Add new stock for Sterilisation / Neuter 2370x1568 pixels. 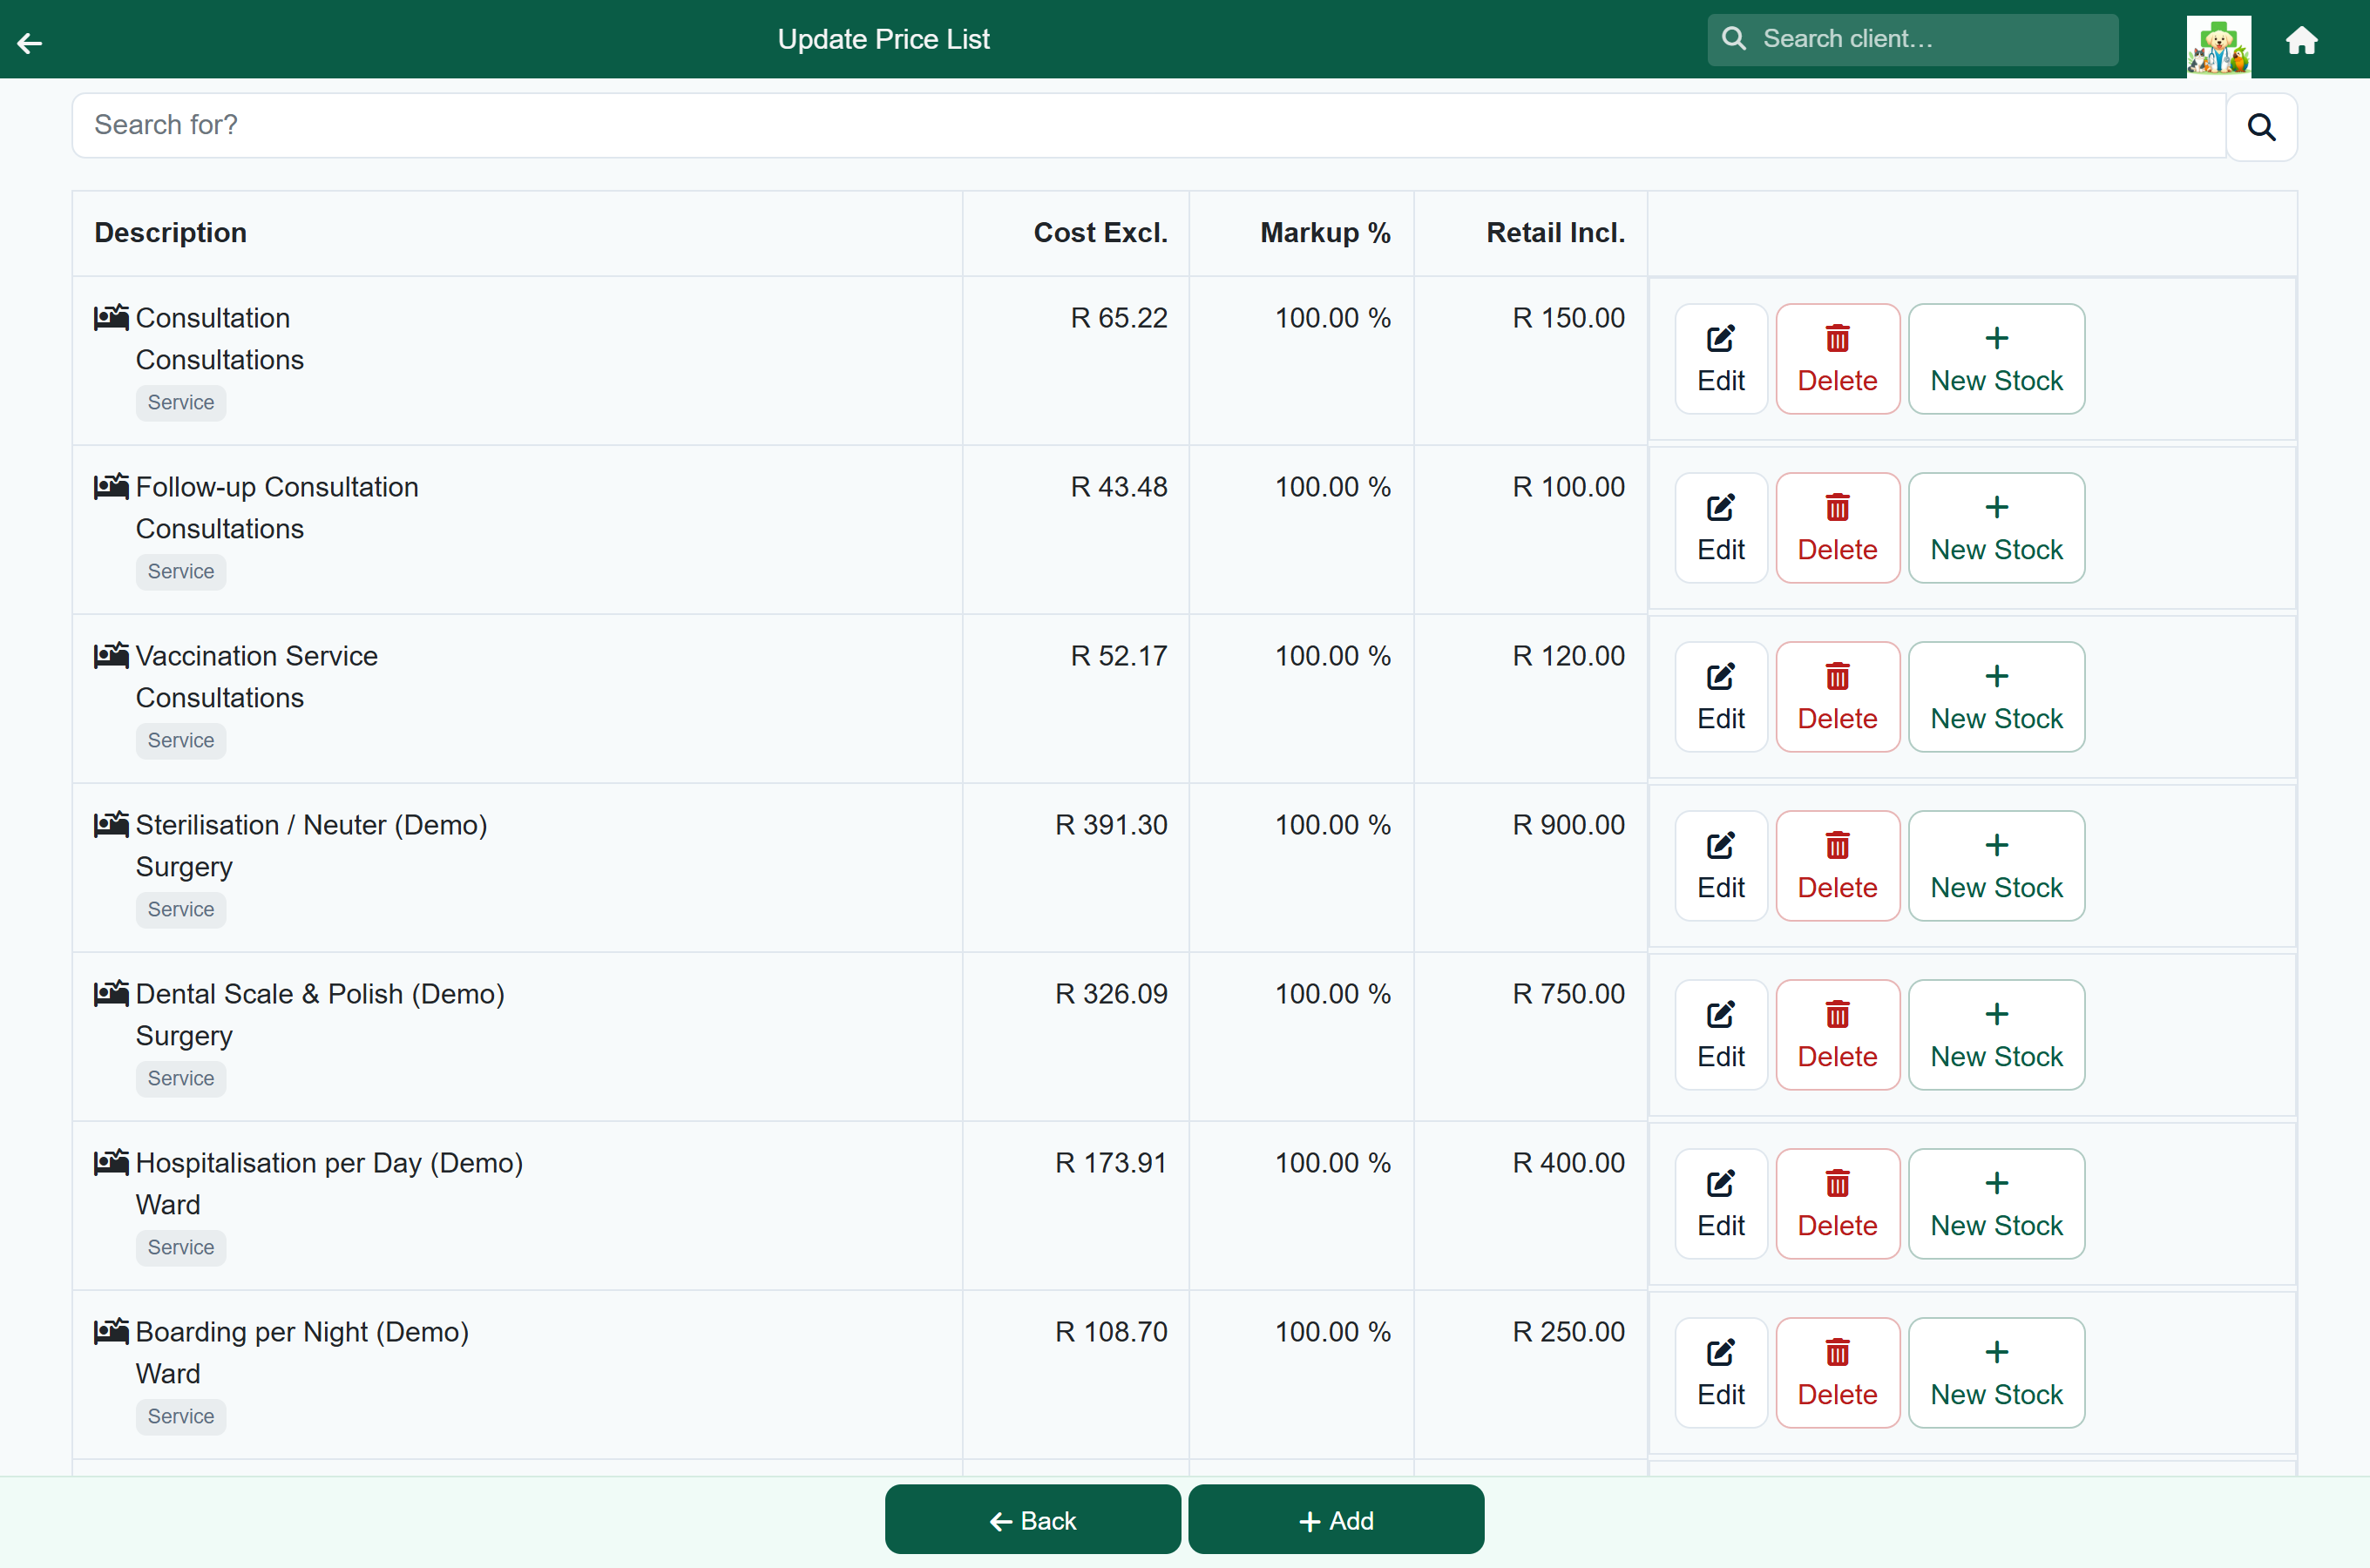(x=1997, y=866)
